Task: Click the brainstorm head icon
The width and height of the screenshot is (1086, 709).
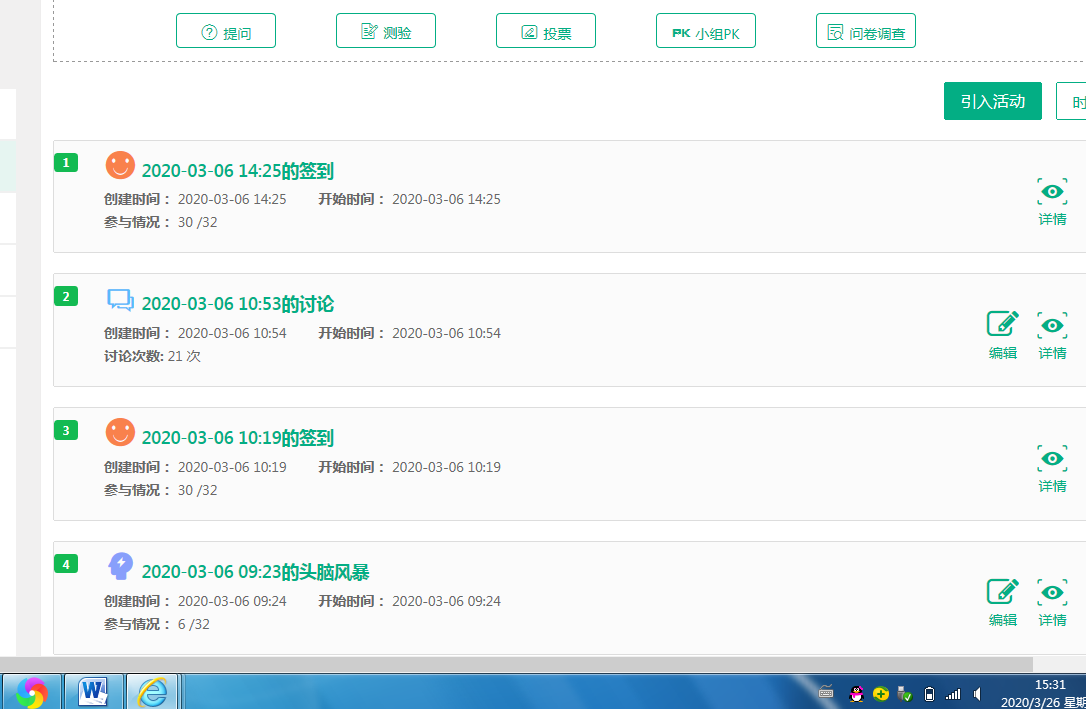Action: (120, 567)
